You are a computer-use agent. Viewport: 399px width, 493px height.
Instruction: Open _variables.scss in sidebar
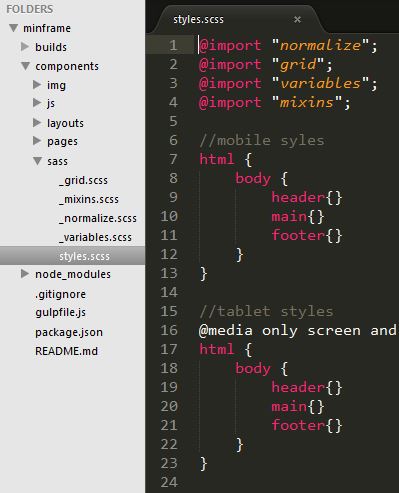(95, 237)
